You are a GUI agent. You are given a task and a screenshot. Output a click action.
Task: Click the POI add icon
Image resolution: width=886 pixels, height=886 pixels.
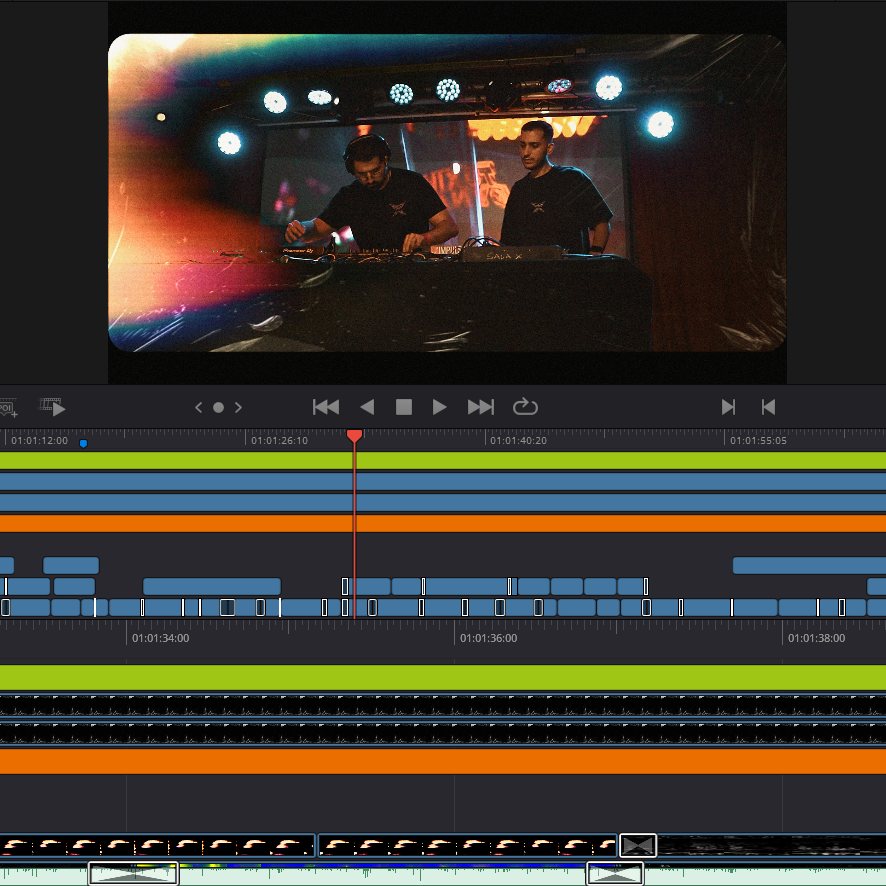point(8,407)
